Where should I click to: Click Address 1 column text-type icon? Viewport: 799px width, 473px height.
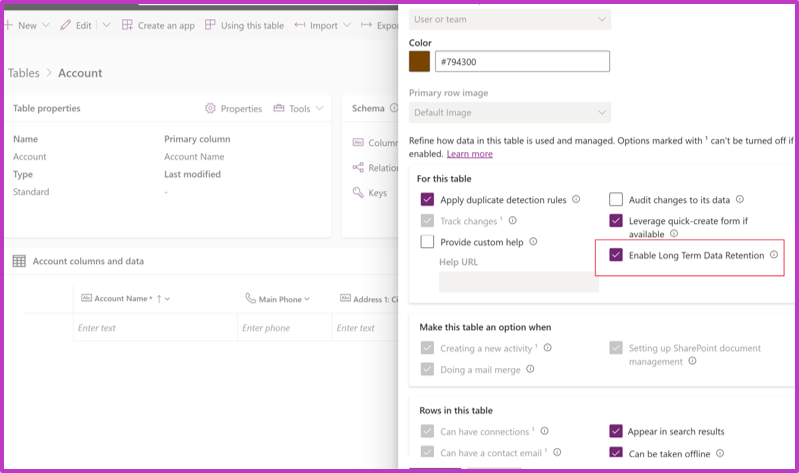point(345,298)
